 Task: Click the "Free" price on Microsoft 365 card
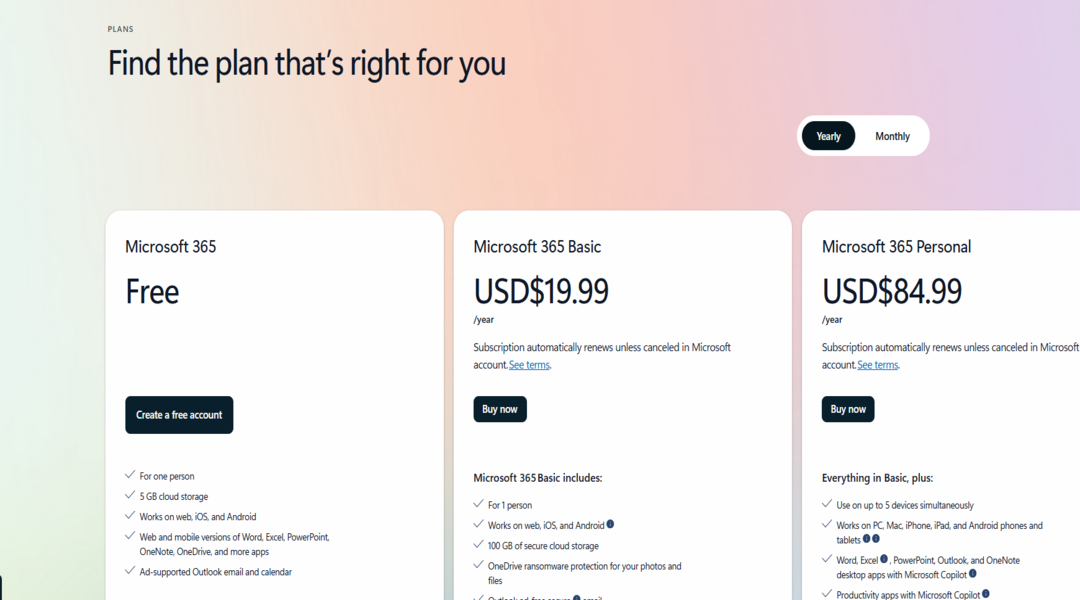[152, 291]
